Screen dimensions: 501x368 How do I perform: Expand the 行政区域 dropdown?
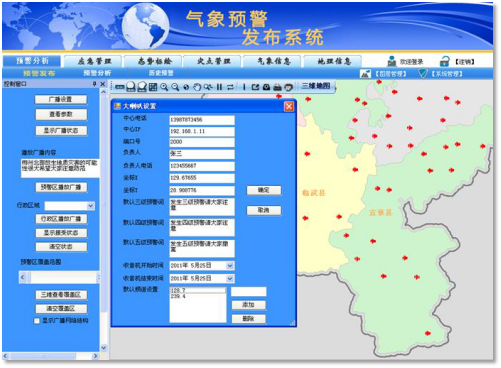point(91,206)
